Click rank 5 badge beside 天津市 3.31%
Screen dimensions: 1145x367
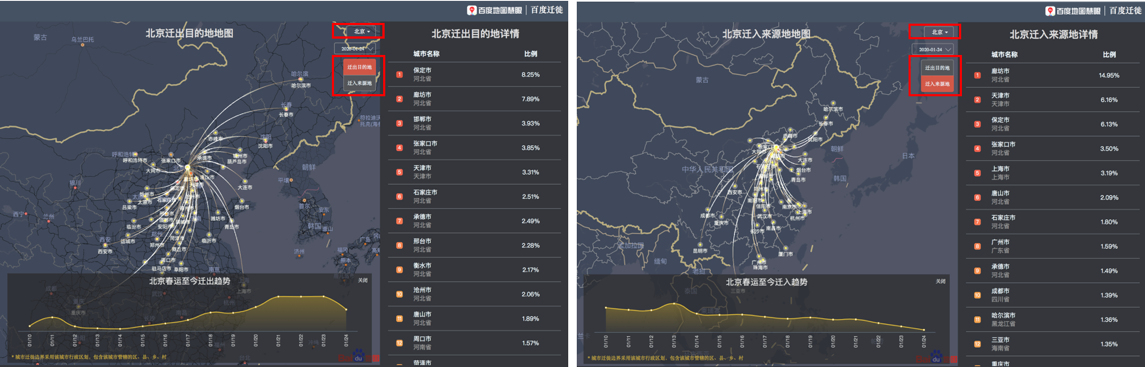(x=399, y=171)
